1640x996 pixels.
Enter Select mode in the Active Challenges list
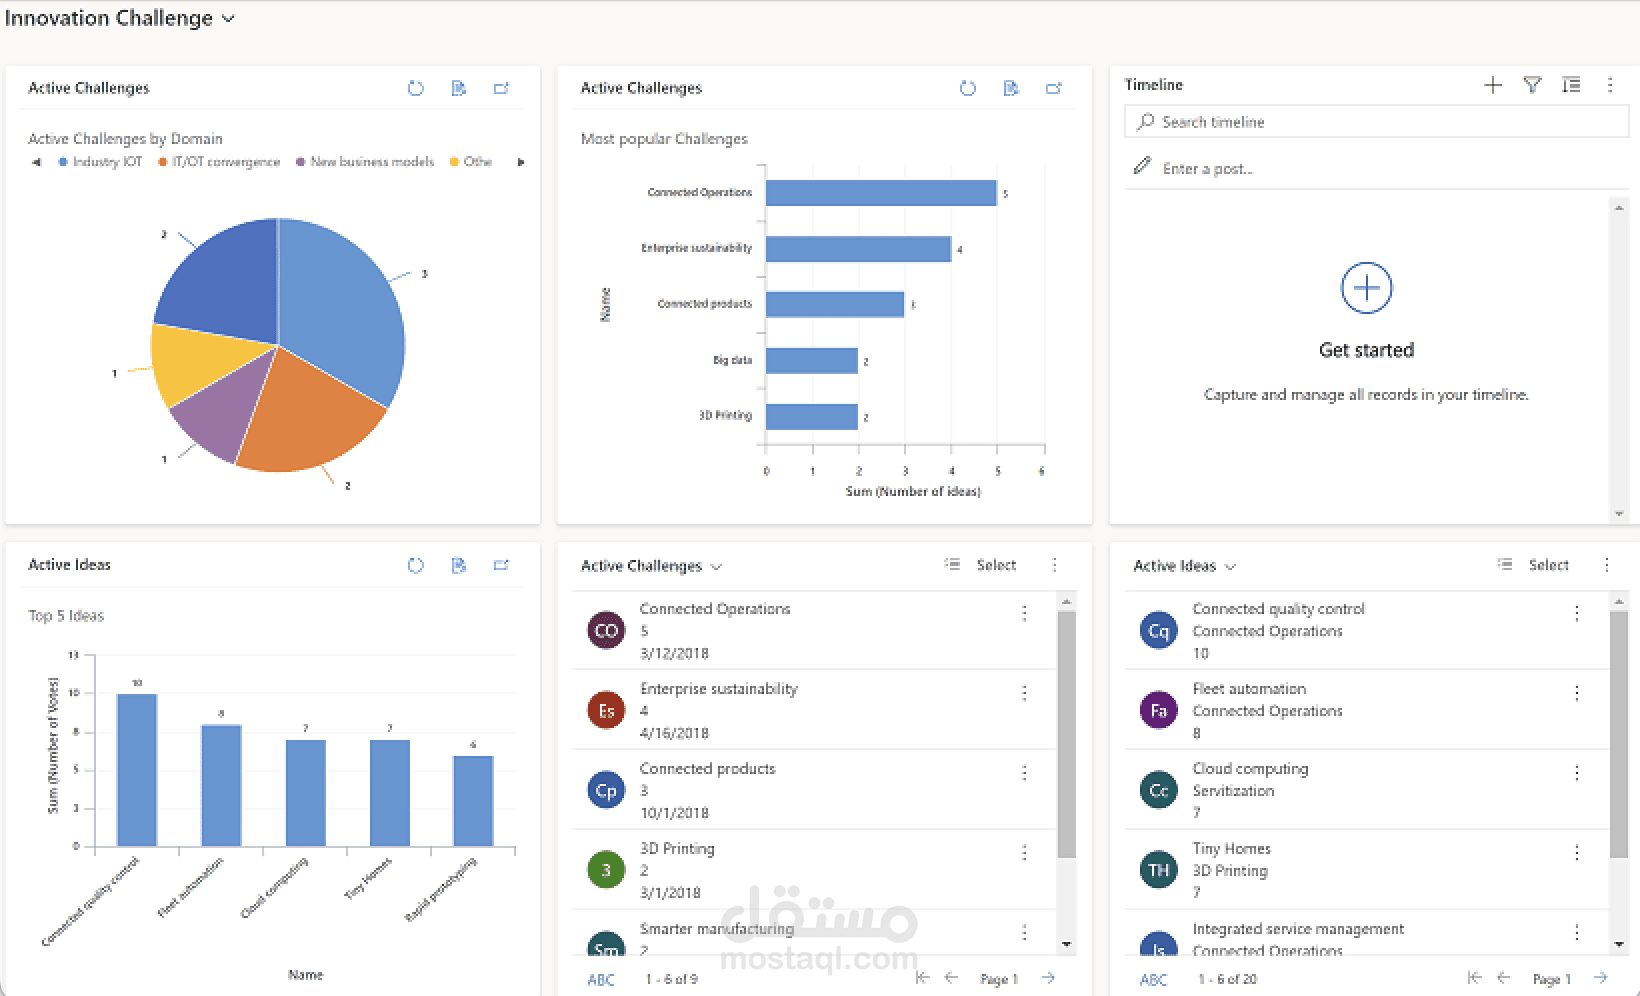coord(996,564)
